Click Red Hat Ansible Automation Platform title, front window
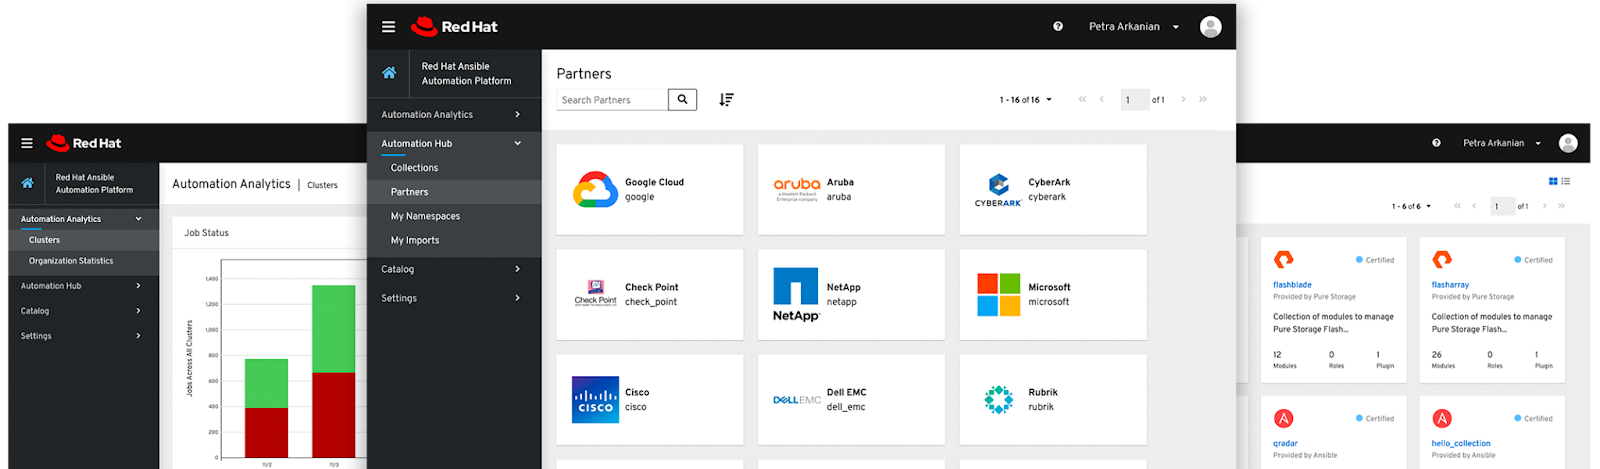Screen dimensions: 1600x469 tap(466, 73)
